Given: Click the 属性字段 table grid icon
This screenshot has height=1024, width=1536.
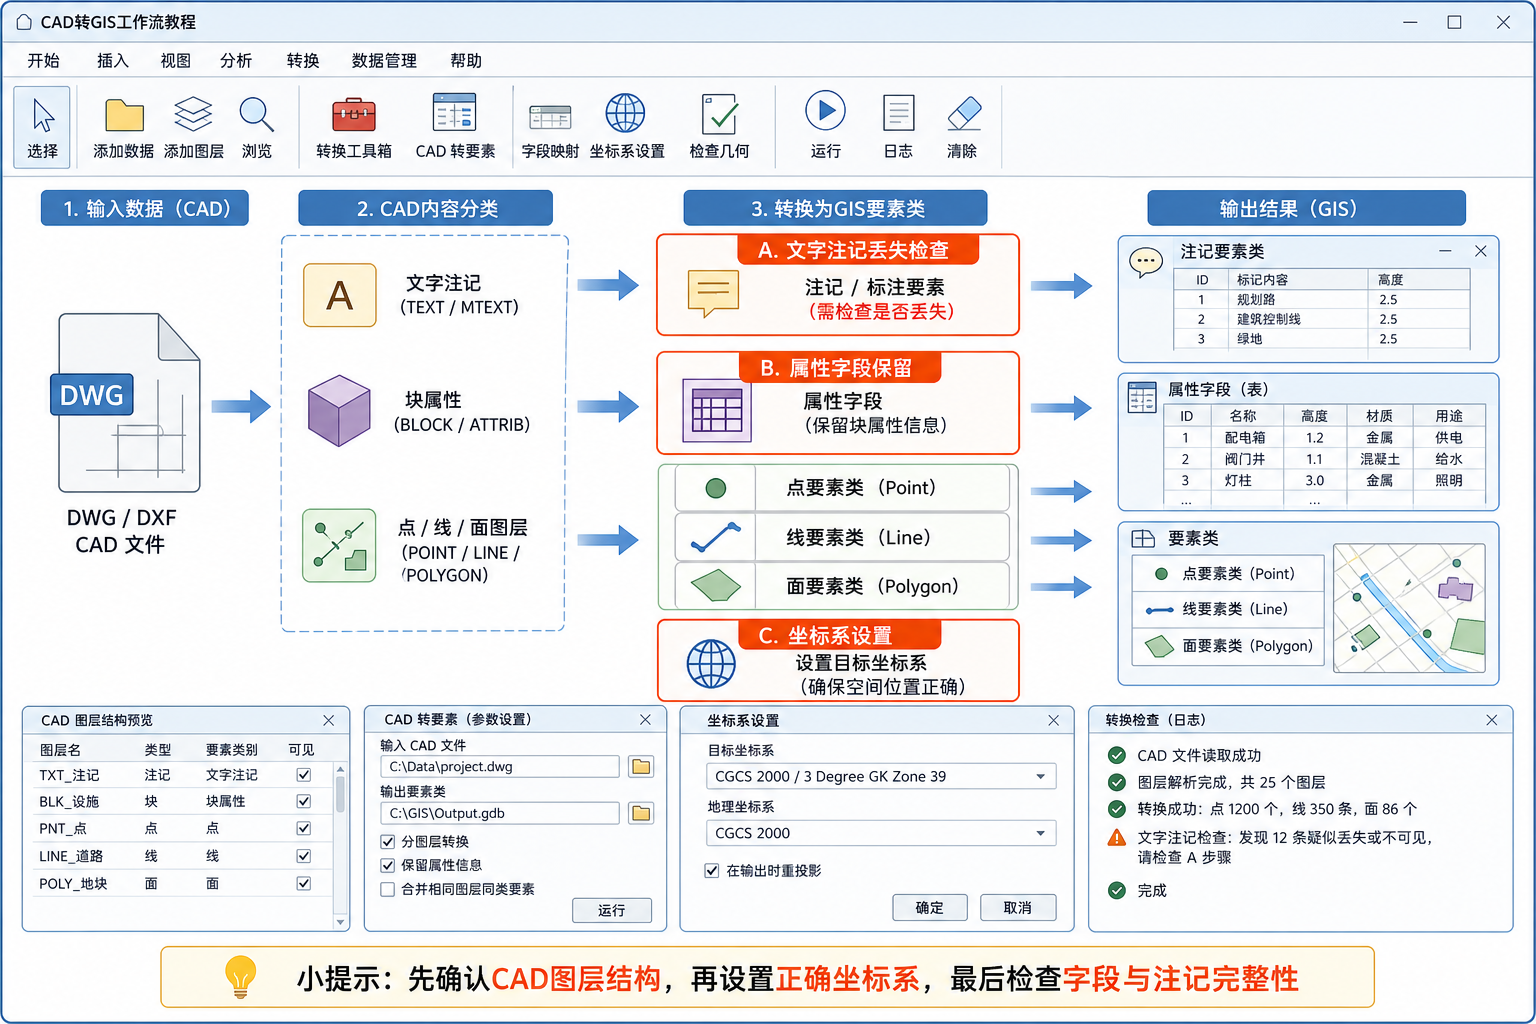Looking at the screenshot, I should (x=716, y=410).
